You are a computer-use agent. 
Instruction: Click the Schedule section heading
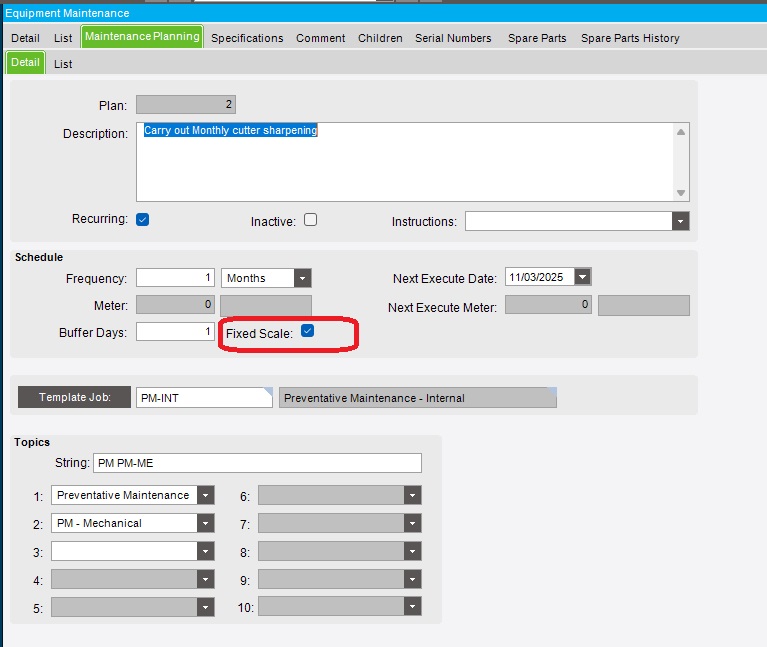pyautogui.click(x=39, y=257)
